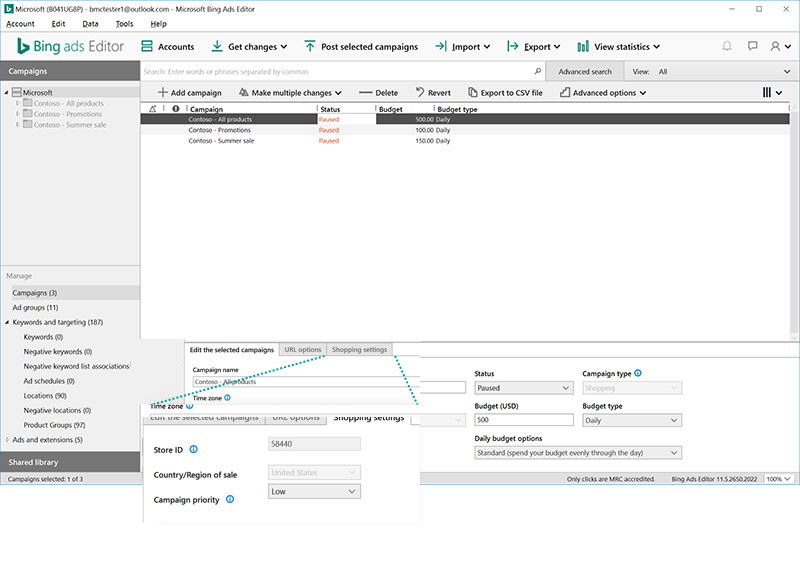Click the search magnifier icon
Image resolution: width=800 pixels, height=576 pixels.
point(537,71)
